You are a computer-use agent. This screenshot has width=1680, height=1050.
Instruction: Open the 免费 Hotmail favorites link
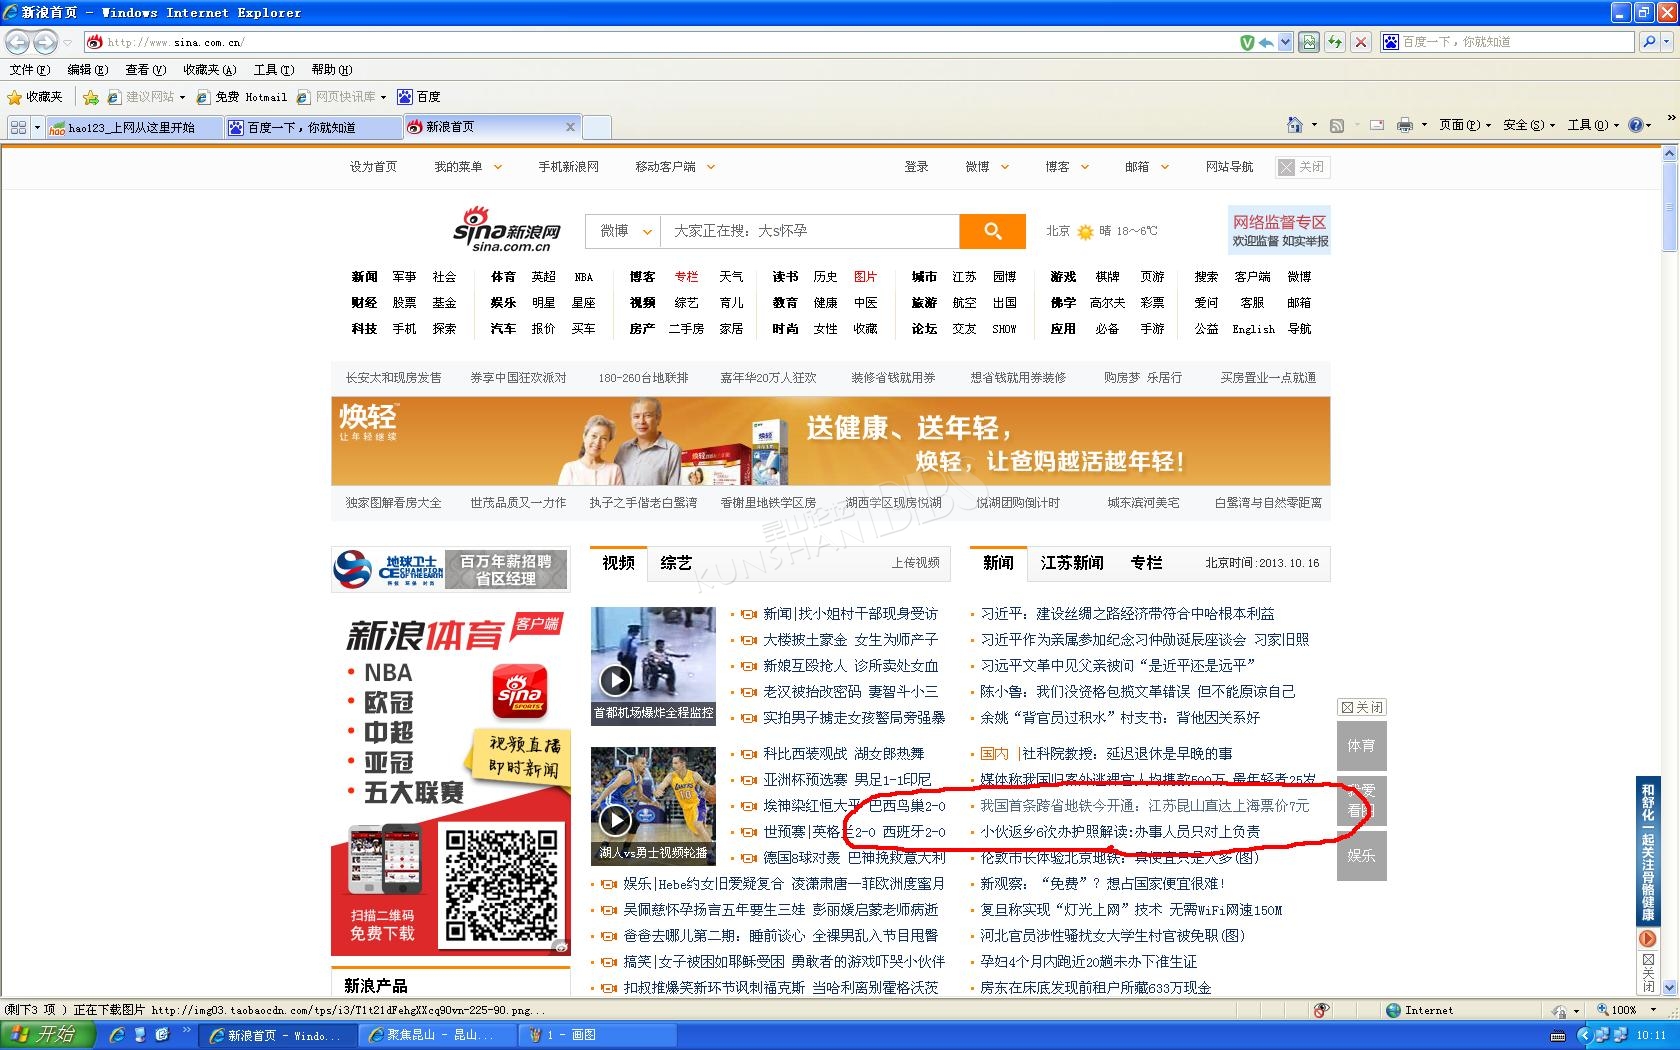242,97
